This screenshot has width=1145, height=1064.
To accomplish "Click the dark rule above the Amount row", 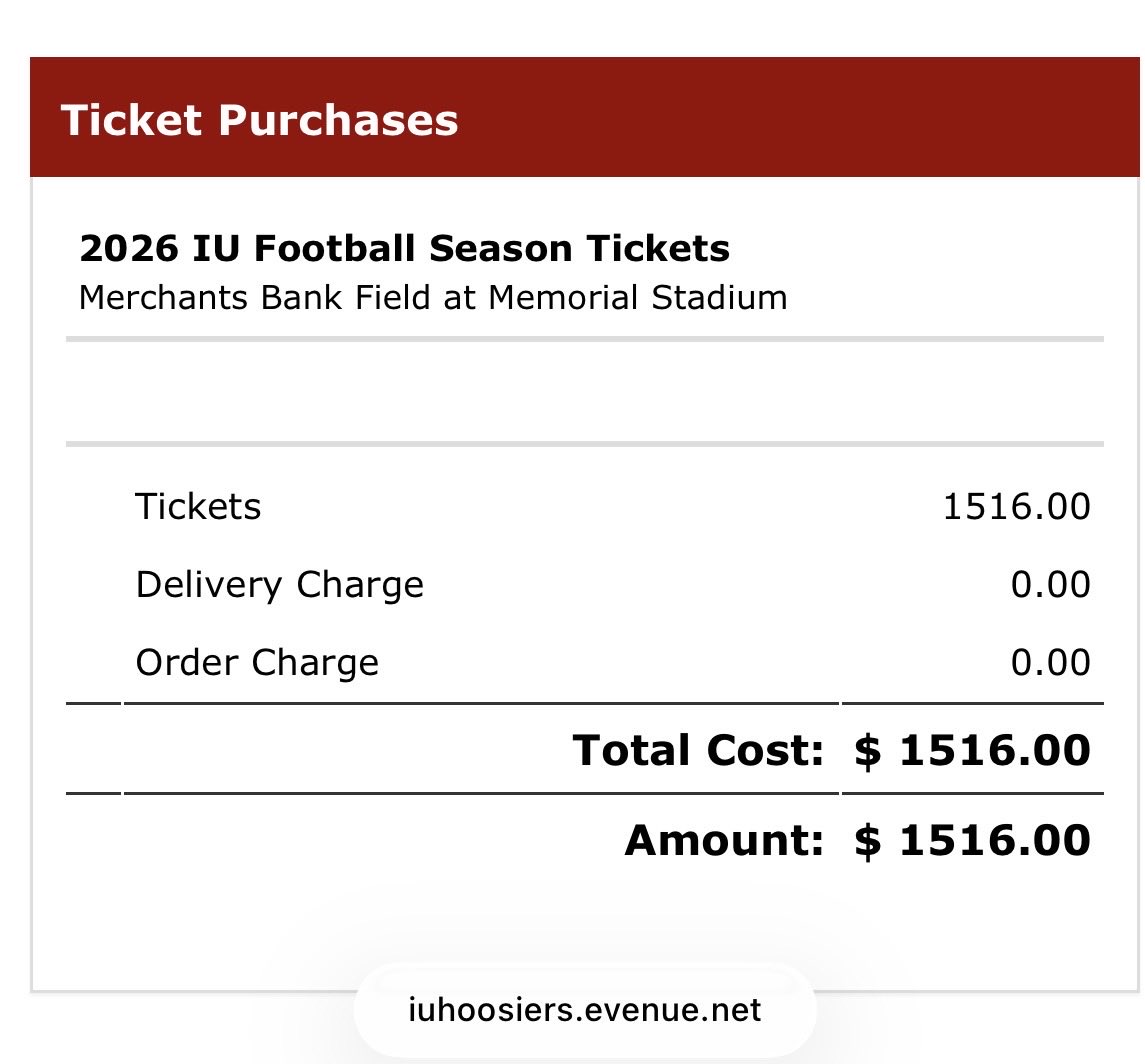I will pyautogui.click(x=585, y=794).
